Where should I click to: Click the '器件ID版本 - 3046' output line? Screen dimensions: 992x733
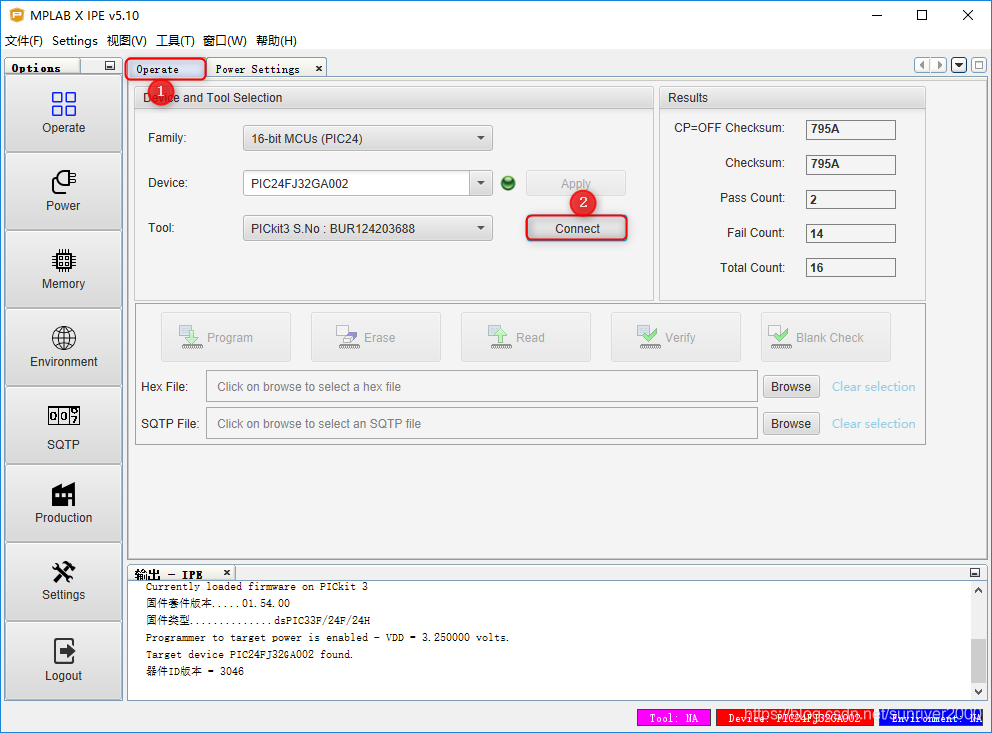195,672
